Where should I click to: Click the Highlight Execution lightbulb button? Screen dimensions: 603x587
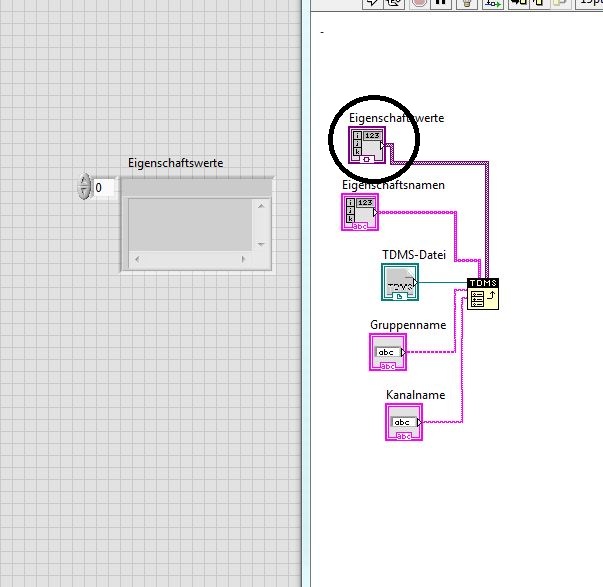466,3
